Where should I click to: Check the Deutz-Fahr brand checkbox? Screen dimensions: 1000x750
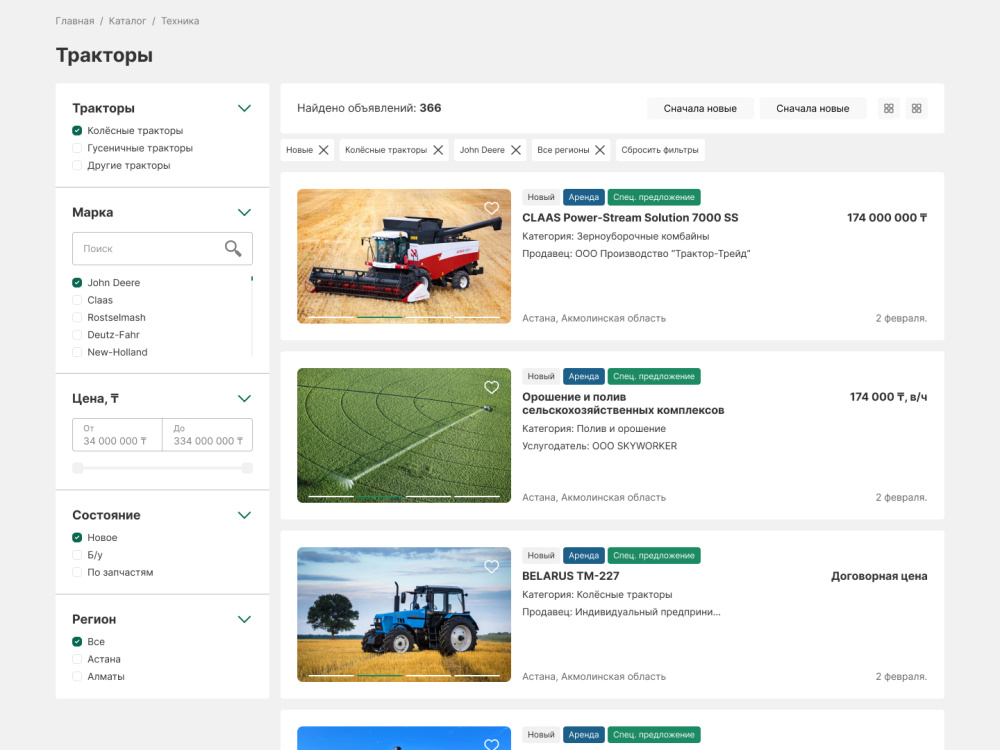point(77,334)
